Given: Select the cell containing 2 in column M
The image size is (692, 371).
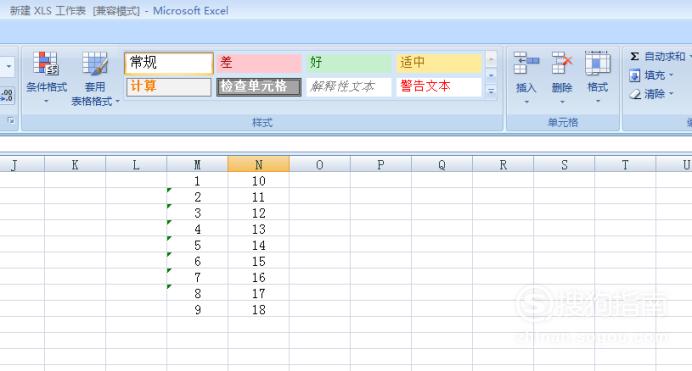Looking at the screenshot, I should coord(197,196).
